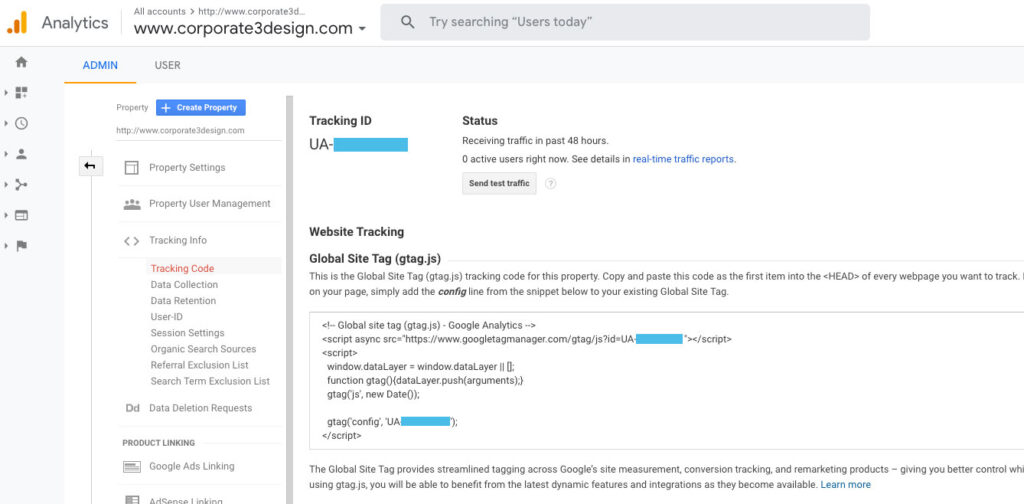
Task: Open the Customization dashboard icon
Action: coord(22,93)
